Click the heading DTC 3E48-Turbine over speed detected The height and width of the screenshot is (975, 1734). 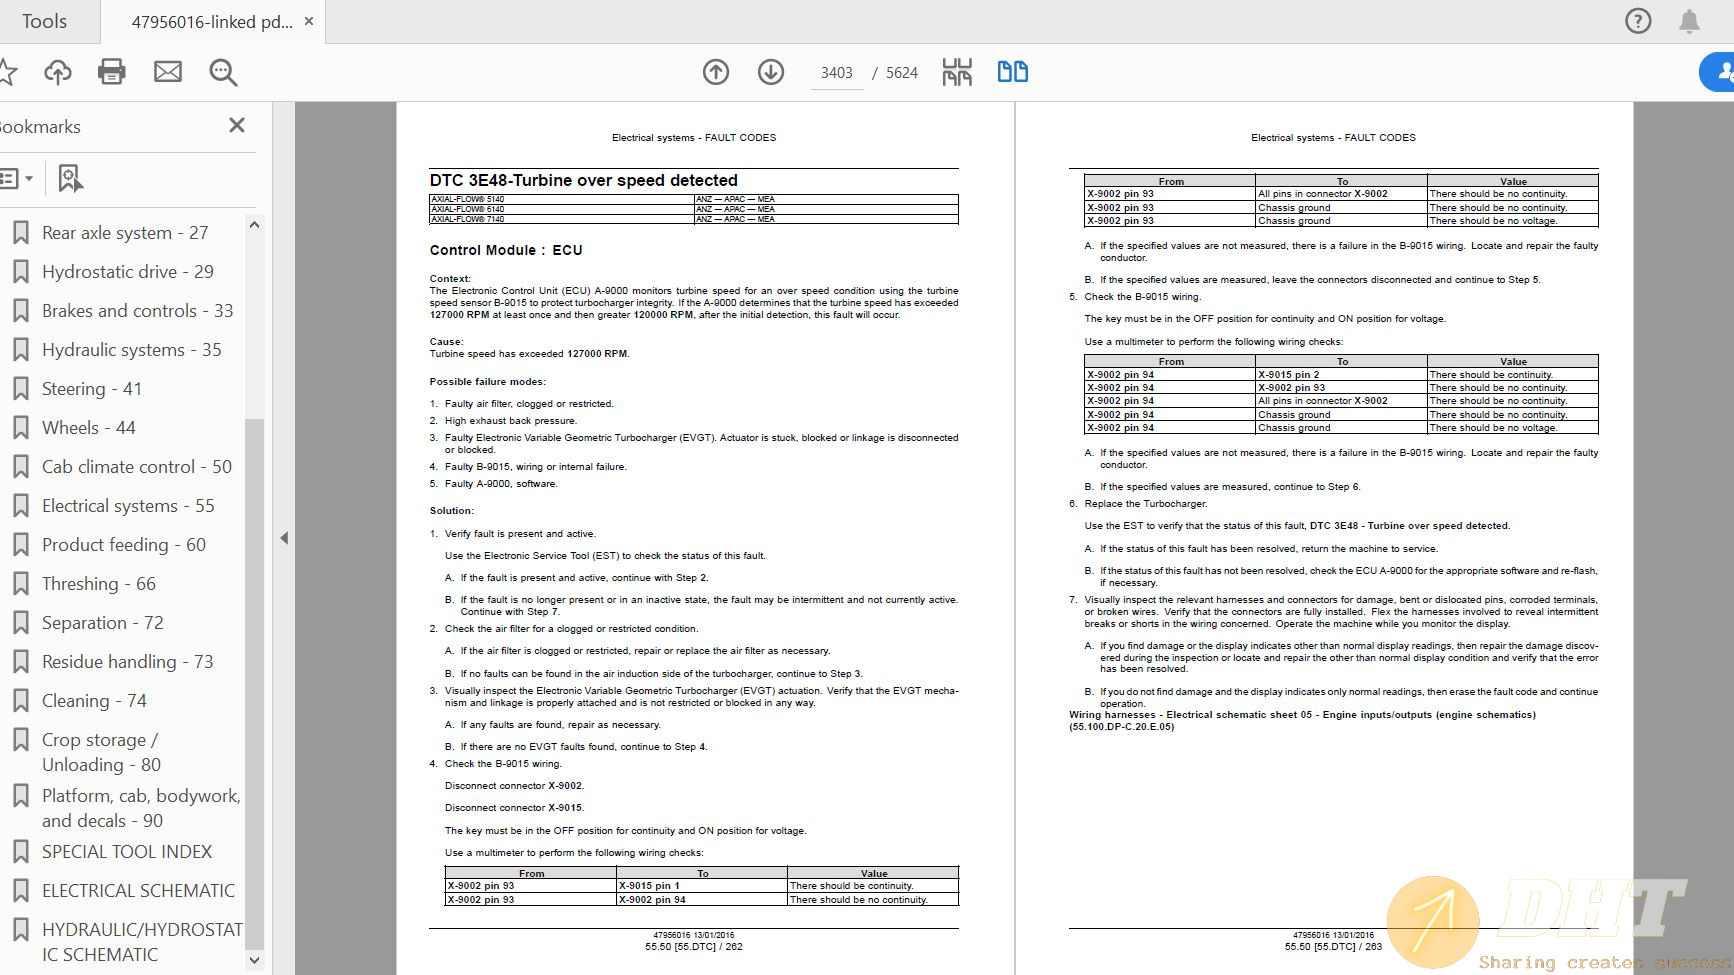coord(584,180)
